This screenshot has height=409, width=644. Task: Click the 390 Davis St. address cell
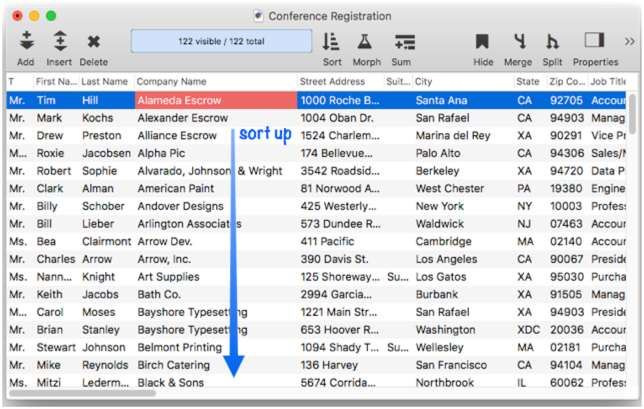coord(334,259)
